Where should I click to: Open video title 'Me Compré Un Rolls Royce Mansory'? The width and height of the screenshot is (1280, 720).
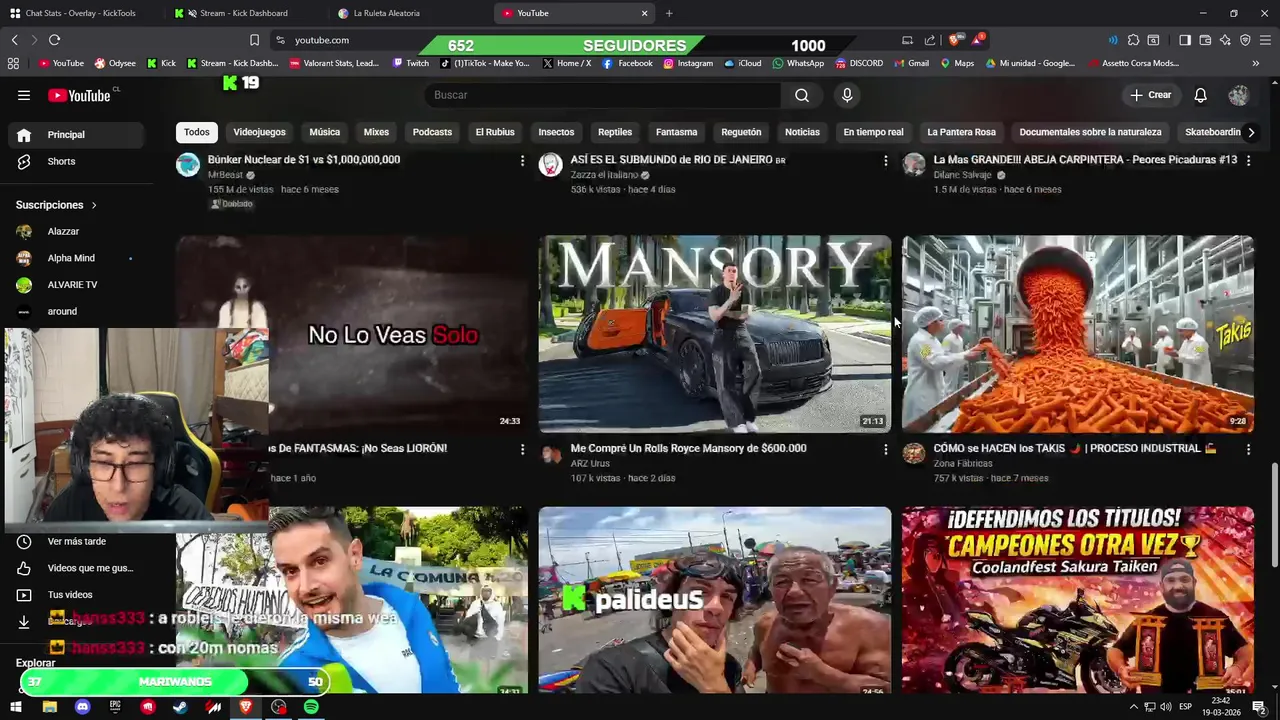pyautogui.click(x=688, y=449)
